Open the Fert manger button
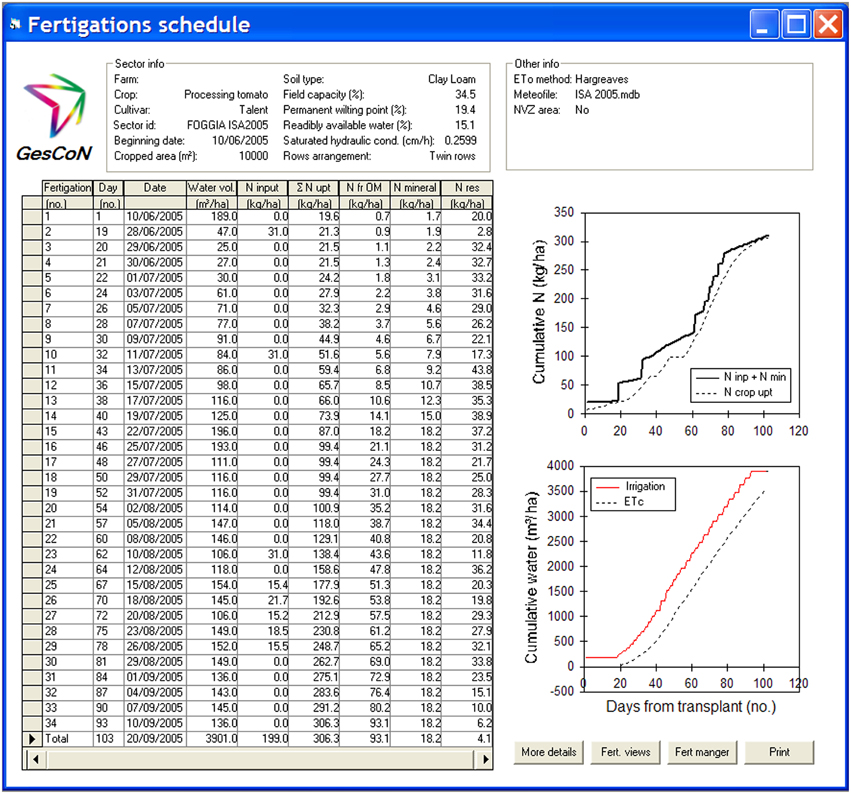The width and height of the screenshot is (851, 794). tap(702, 752)
